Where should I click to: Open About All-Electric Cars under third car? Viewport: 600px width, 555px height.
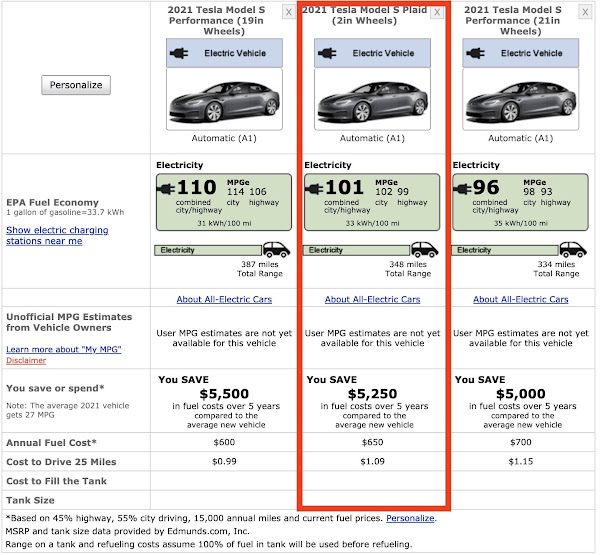521,299
